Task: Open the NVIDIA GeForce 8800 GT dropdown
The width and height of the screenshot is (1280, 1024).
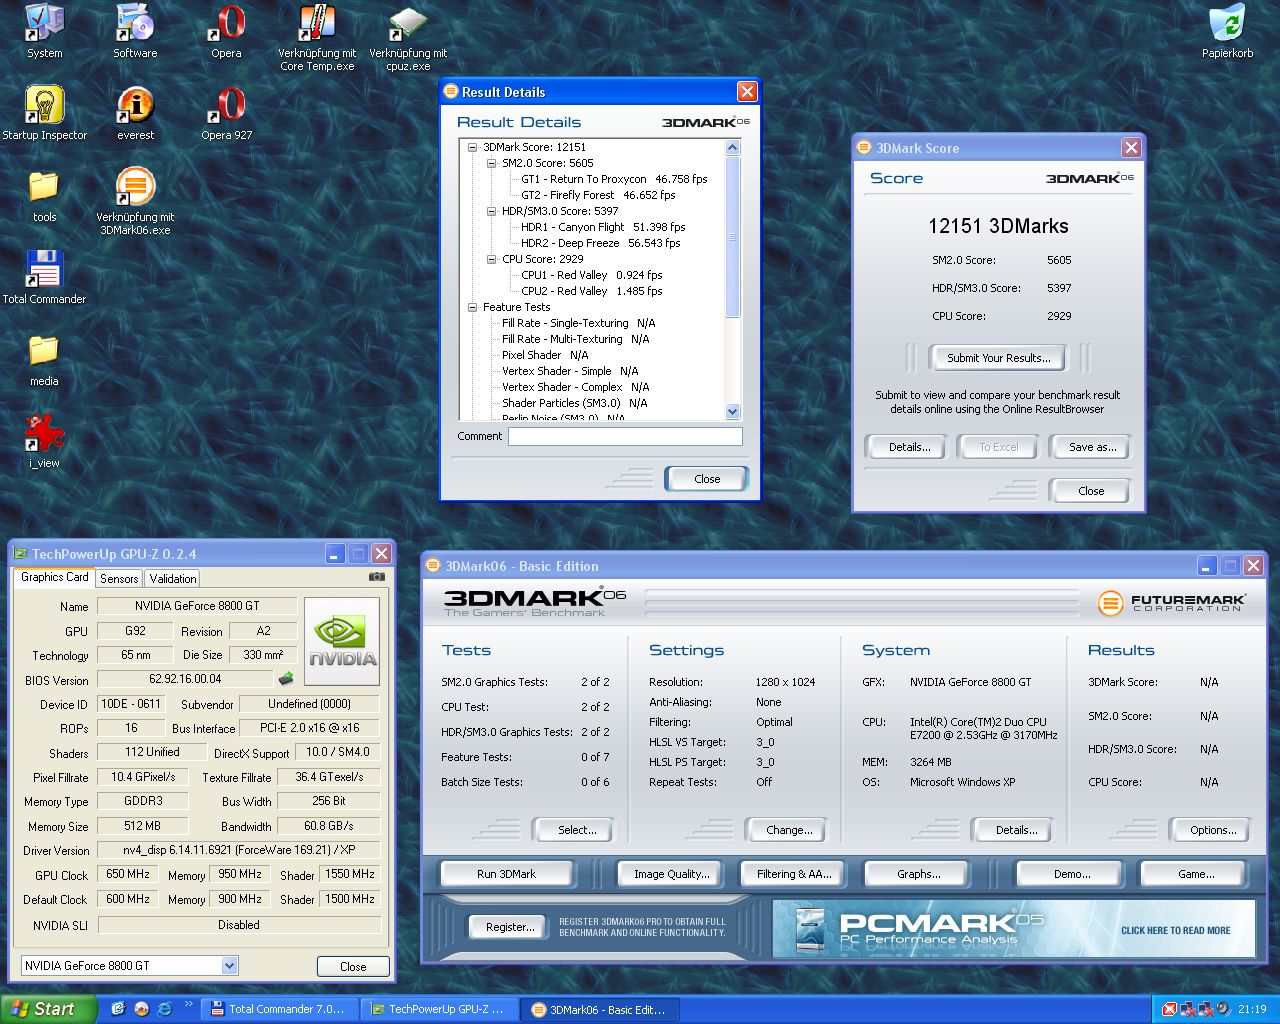Action: point(229,966)
